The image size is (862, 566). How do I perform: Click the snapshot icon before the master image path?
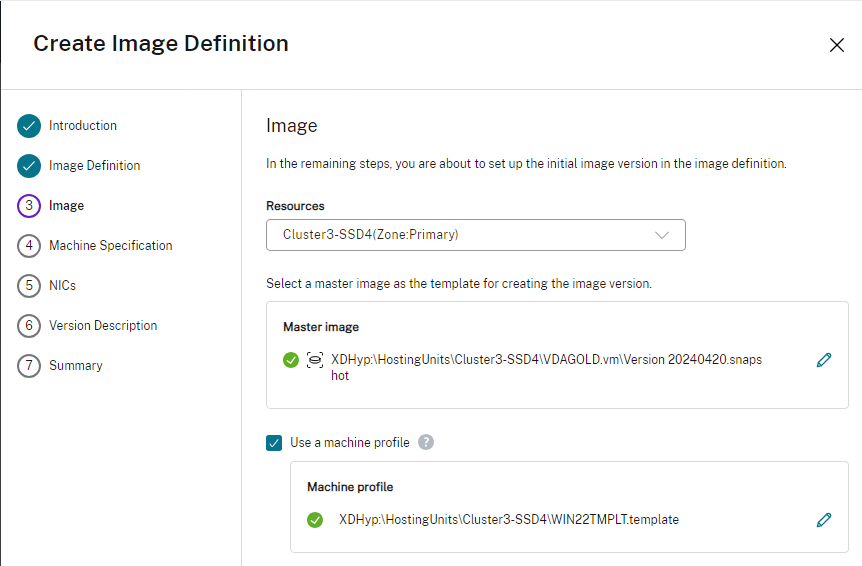pyautogui.click(x=315, y=360)
